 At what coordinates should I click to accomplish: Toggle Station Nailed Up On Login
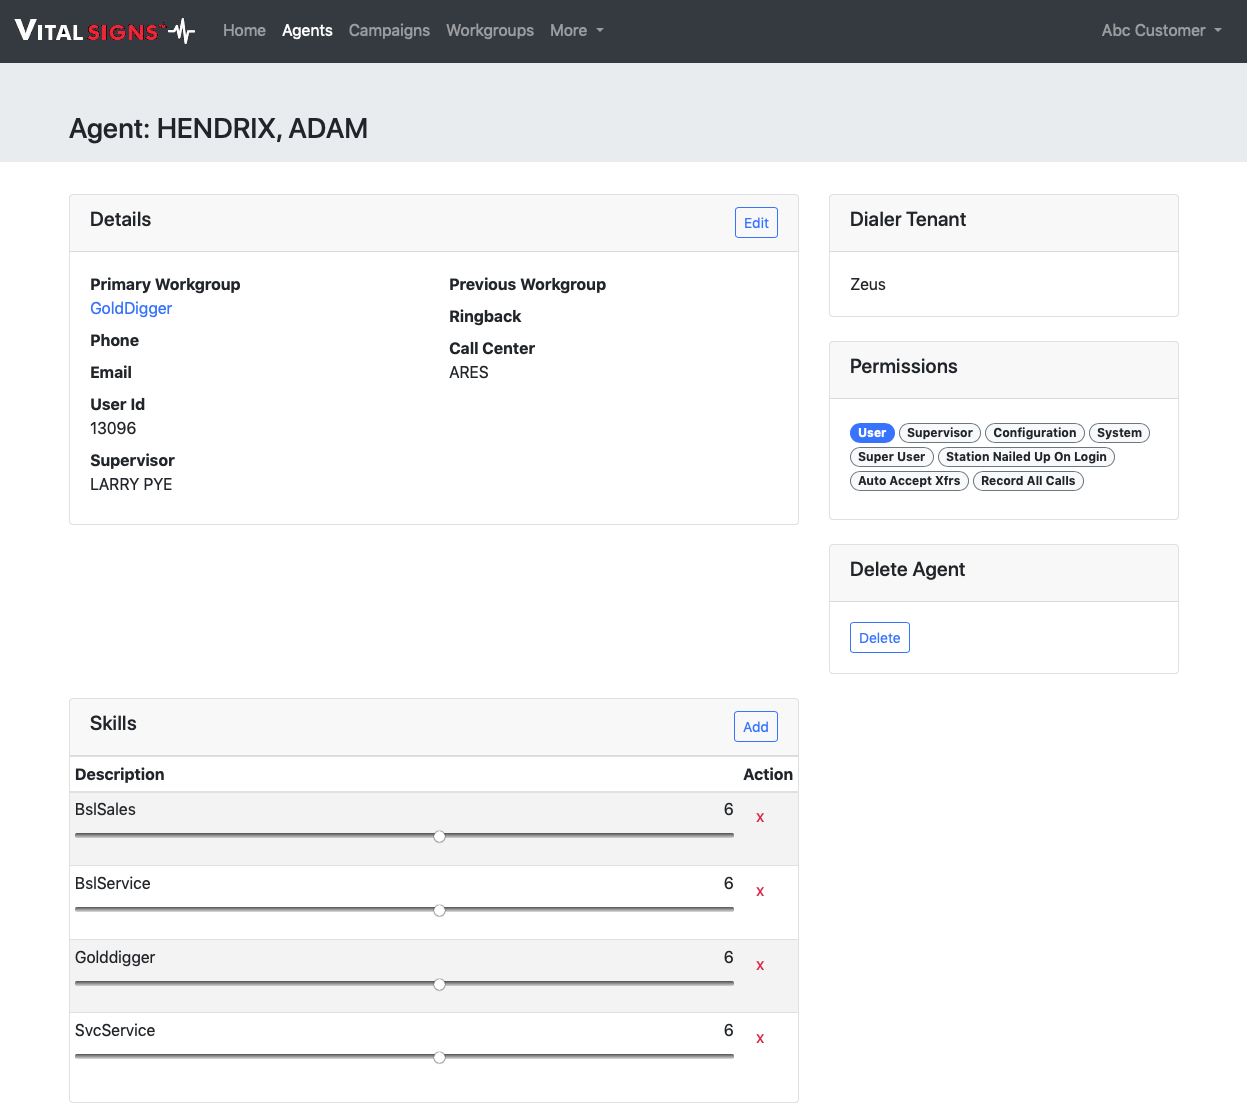tap(1025, 457)
